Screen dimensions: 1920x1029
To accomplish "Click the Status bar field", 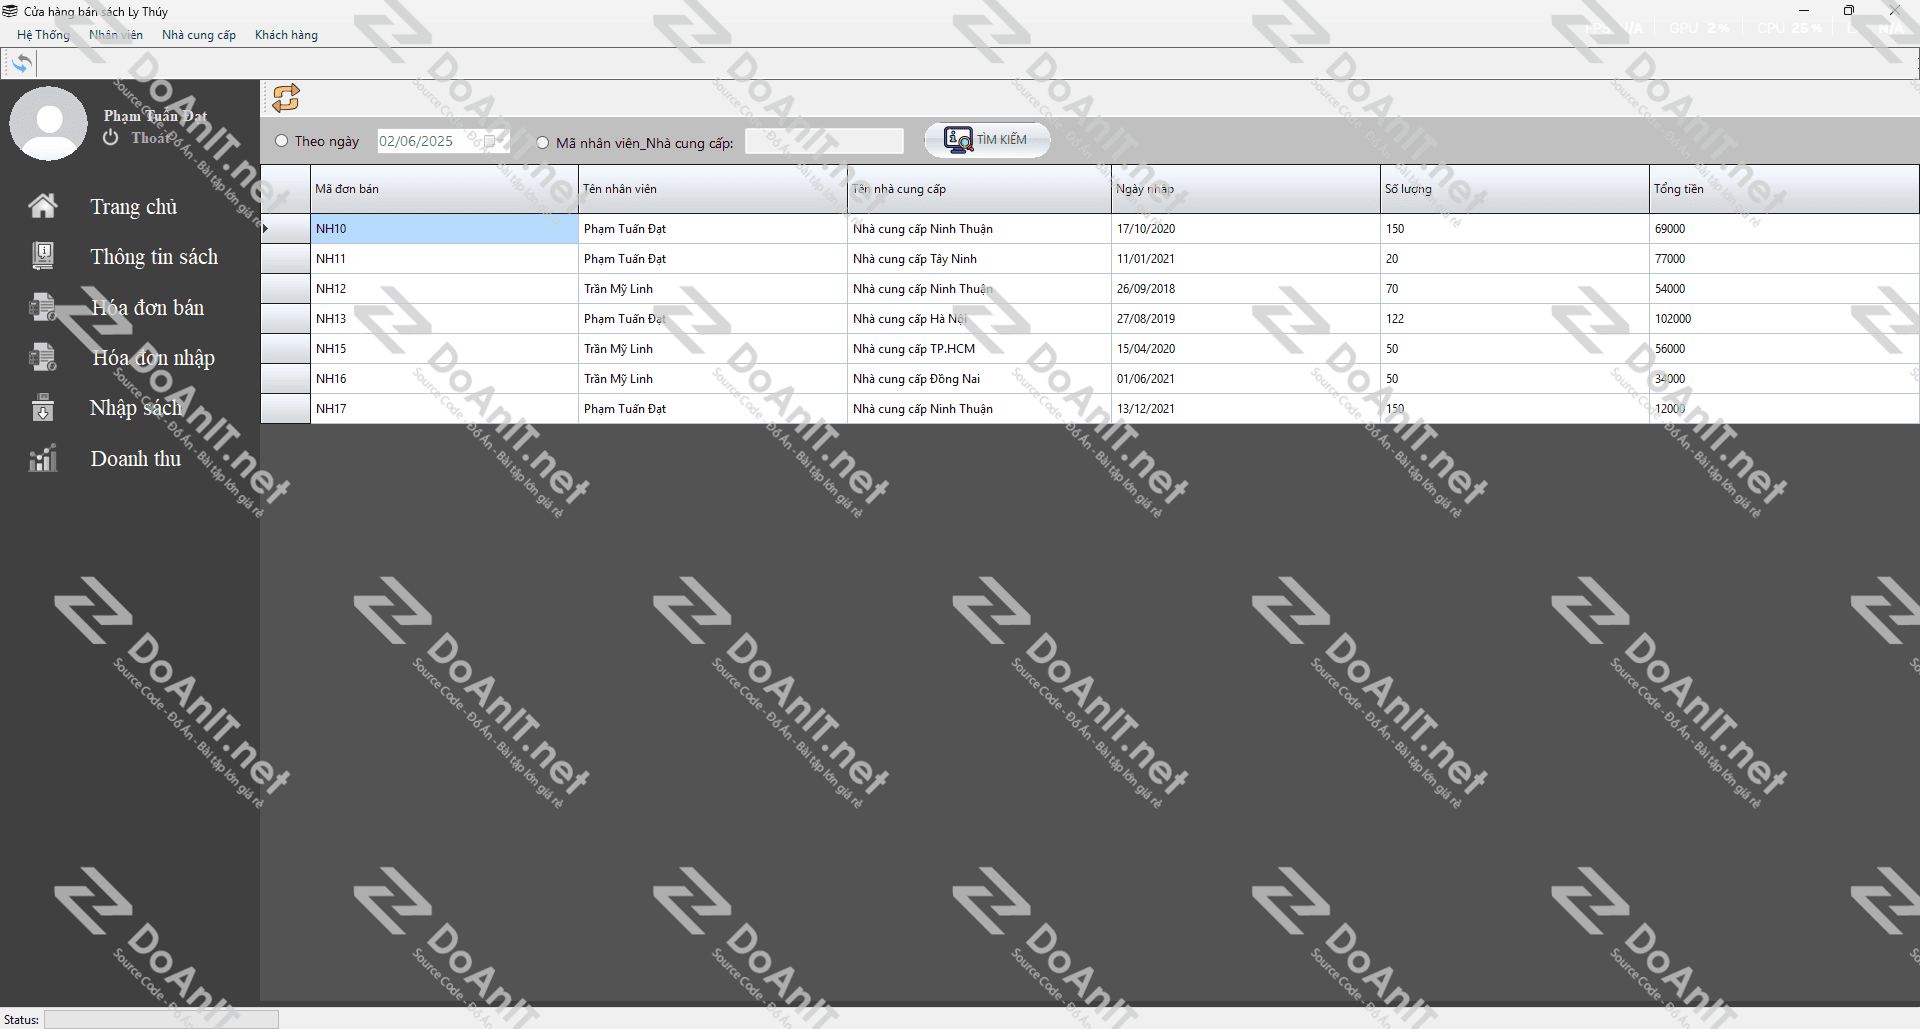I will point(161,1019).
